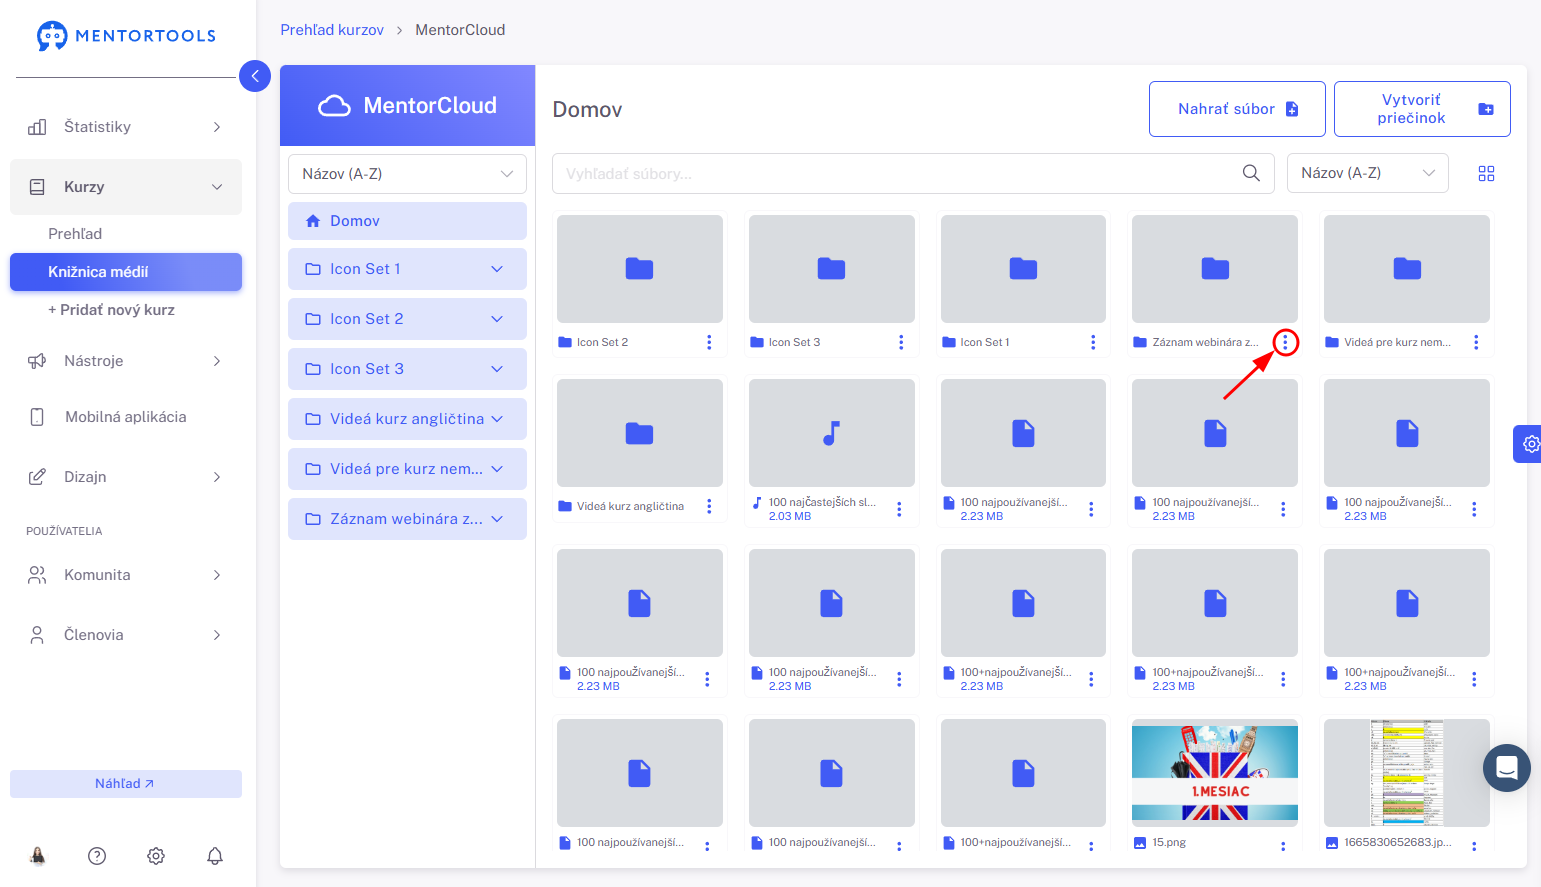This screenshot has width=1541, height=887.
Task: Open the notifications bell icon
Action: coord(215,856)
